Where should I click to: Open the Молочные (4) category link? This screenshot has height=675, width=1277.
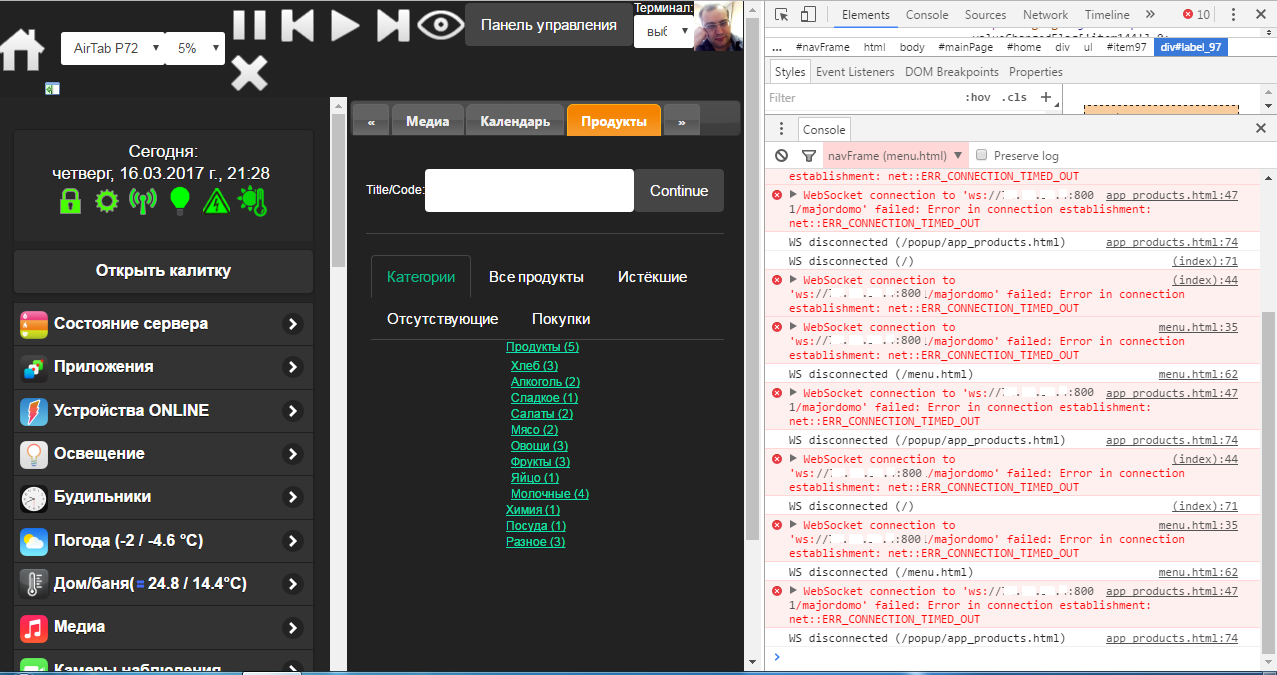(549, 494)
